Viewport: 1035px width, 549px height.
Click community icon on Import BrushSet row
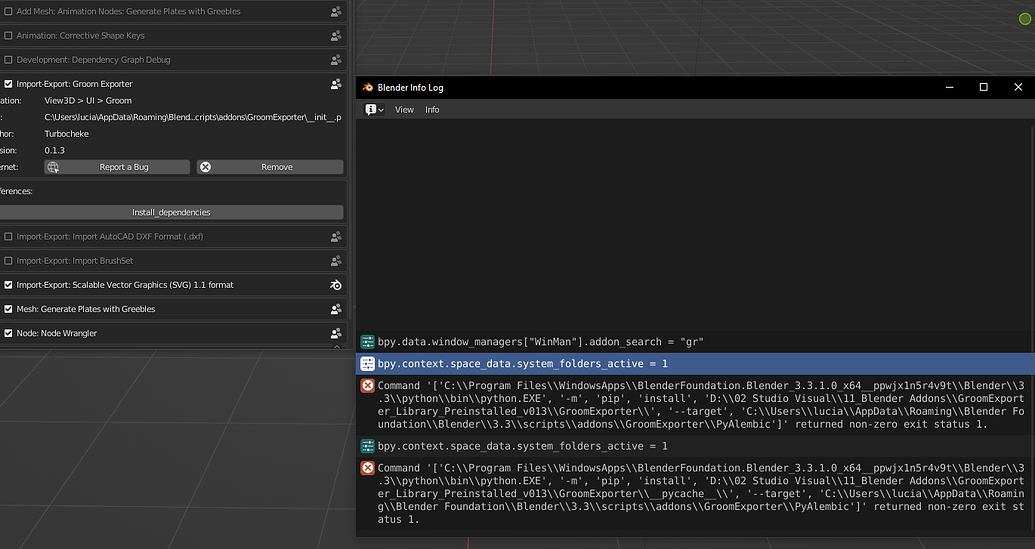[336, 261]
